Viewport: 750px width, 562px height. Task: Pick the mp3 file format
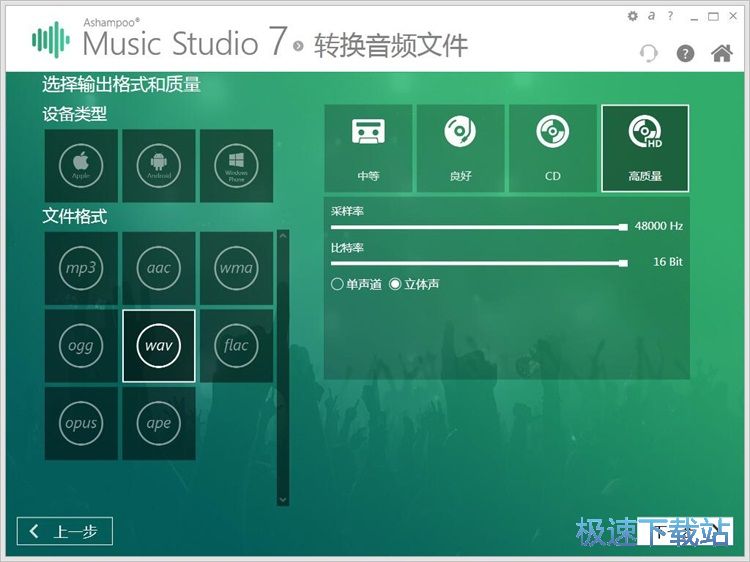pyautogui.click(x=81, y=268)
